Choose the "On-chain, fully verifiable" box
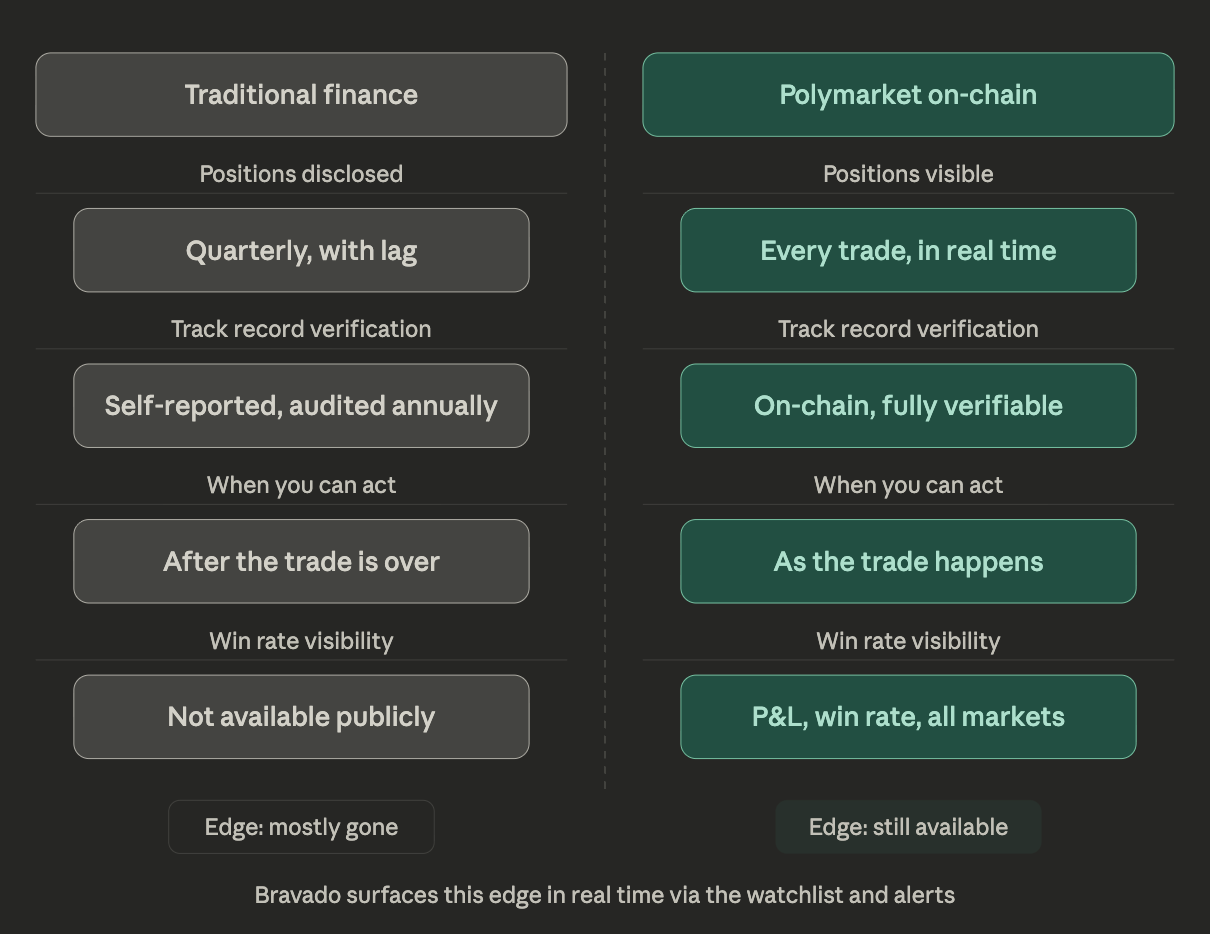1210x934 pixels. [908, 406]
